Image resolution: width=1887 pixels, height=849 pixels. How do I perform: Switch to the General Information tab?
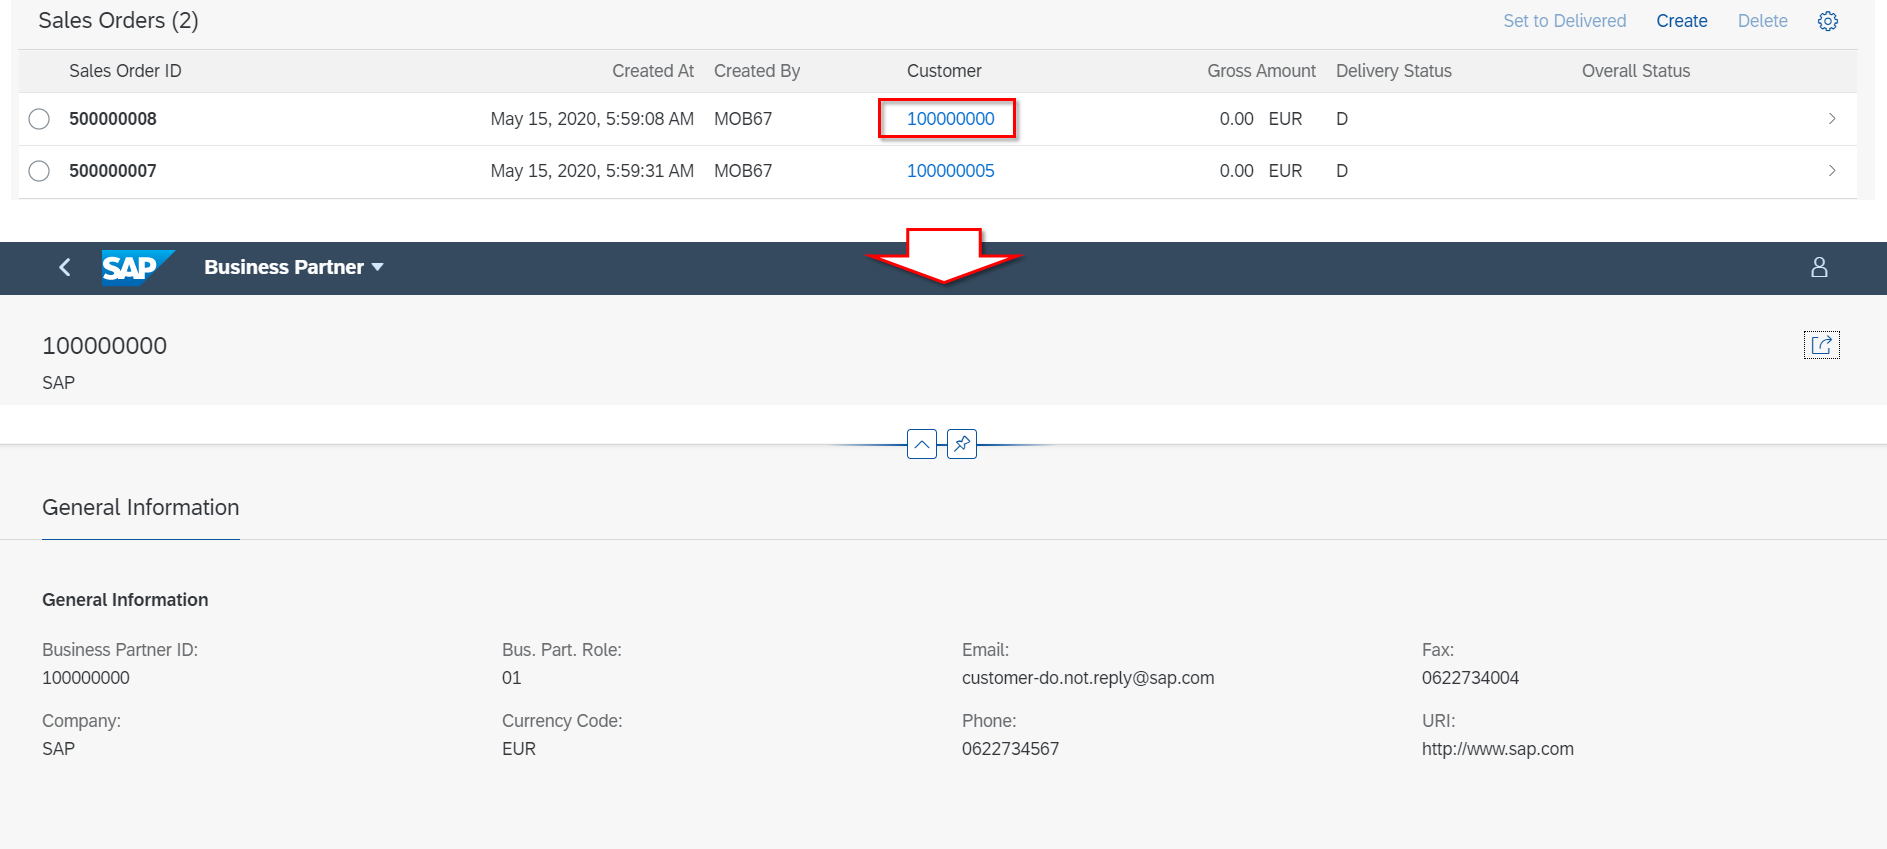pos(141,508)
